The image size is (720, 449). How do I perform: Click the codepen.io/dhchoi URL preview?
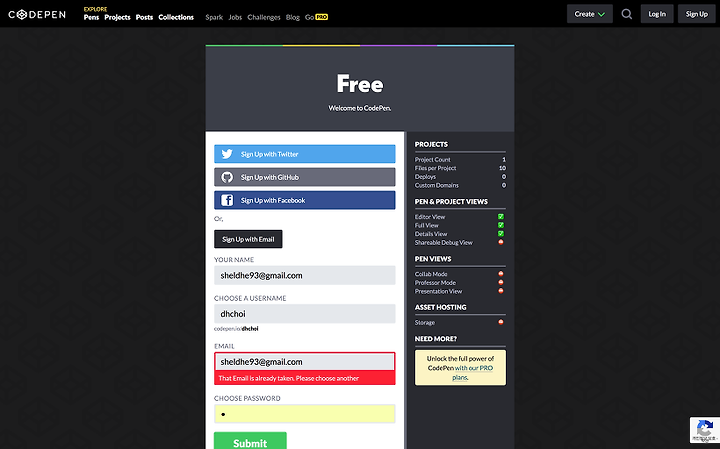click(236, 329)
